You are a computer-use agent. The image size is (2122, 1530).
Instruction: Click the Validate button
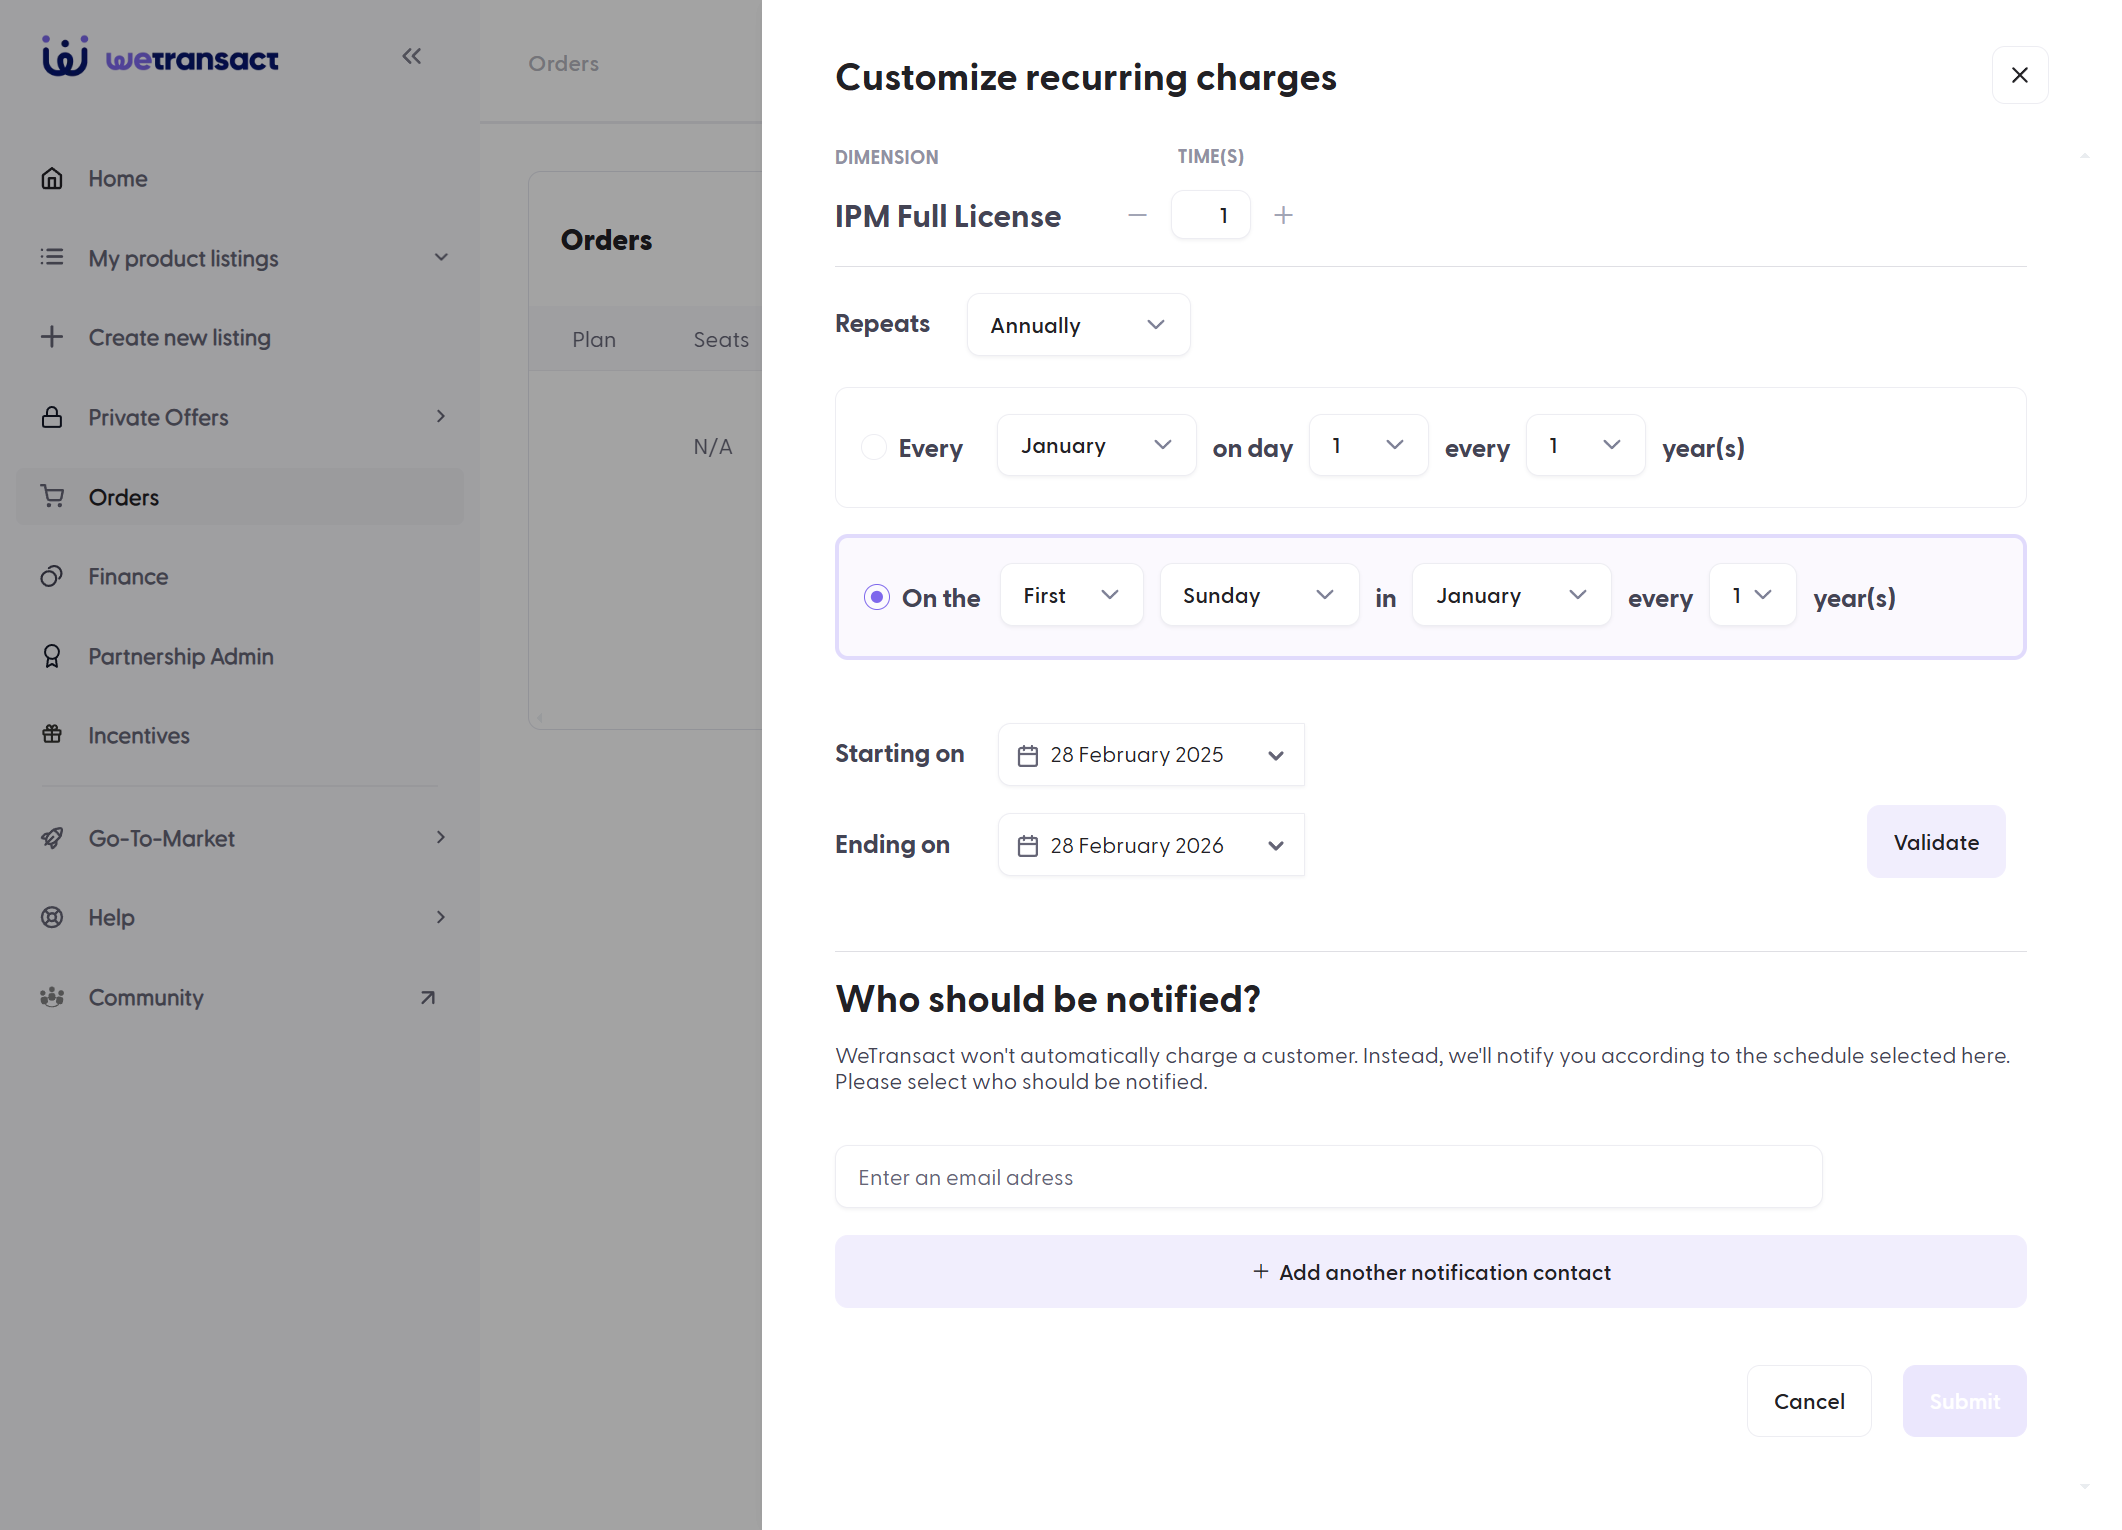(1936, 842)
